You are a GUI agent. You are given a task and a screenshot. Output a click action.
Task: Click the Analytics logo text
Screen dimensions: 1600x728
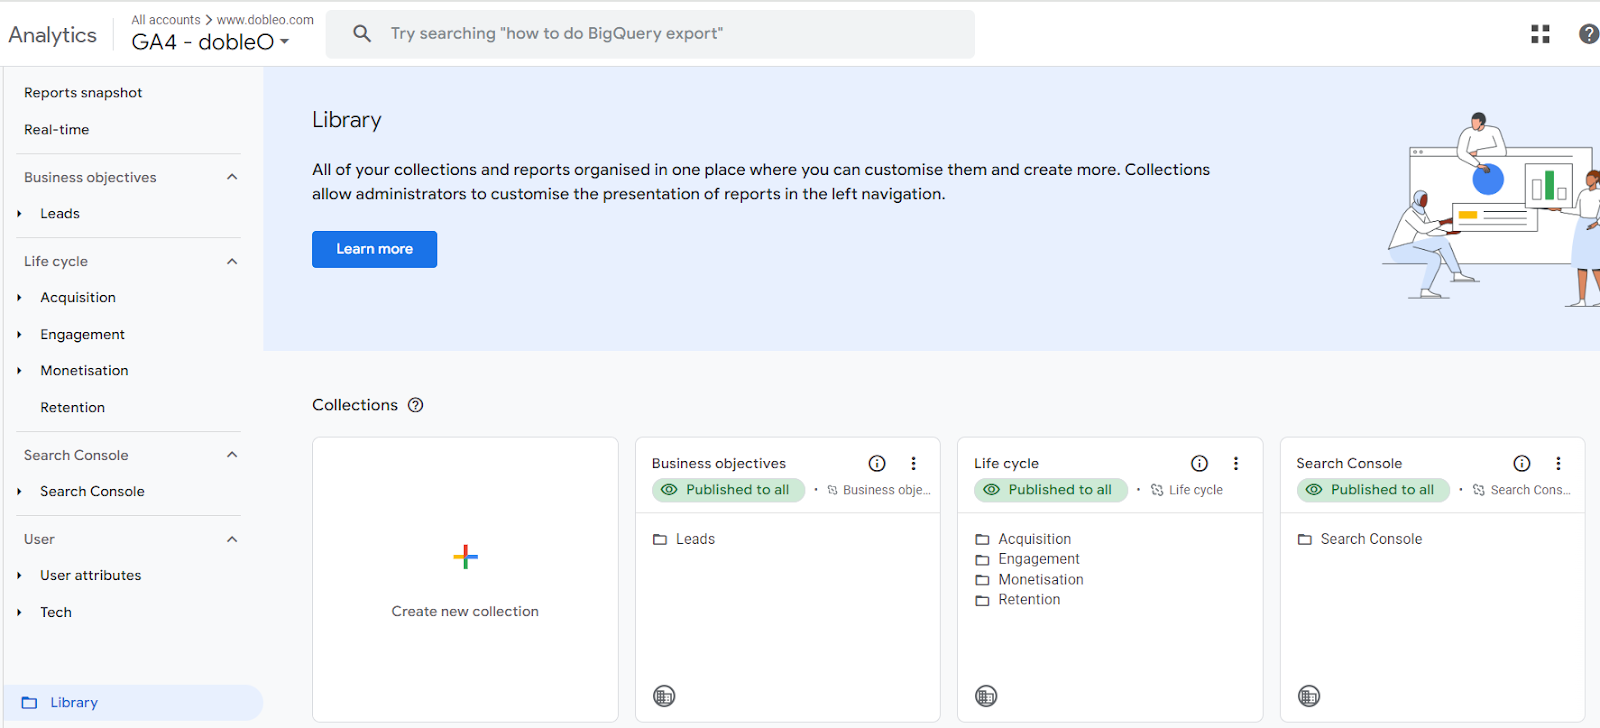click(53, 35)
